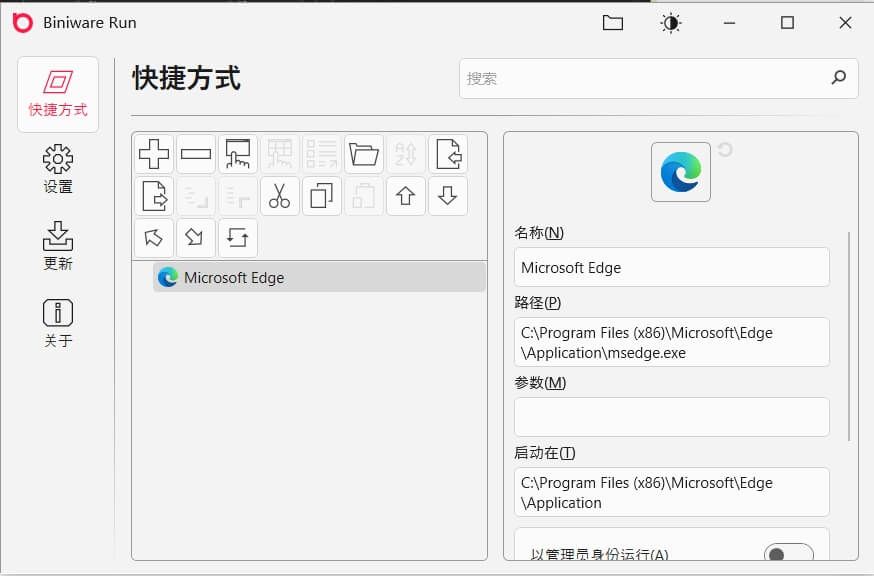Open the folder icon in the title bar
874x576 pixels.
click(x=613, y=23)
